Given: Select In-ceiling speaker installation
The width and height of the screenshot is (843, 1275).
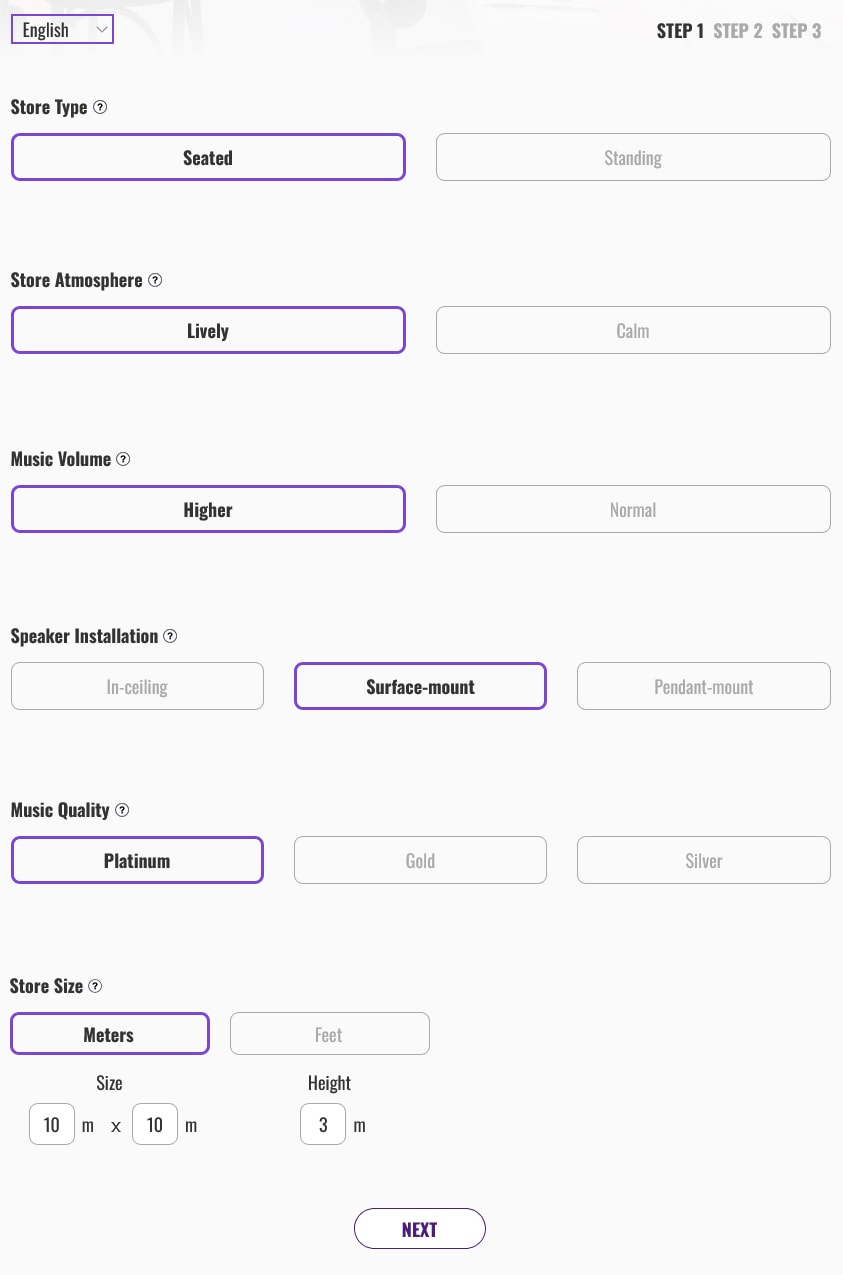Looking at the screenshot, I should click(137, 686).
